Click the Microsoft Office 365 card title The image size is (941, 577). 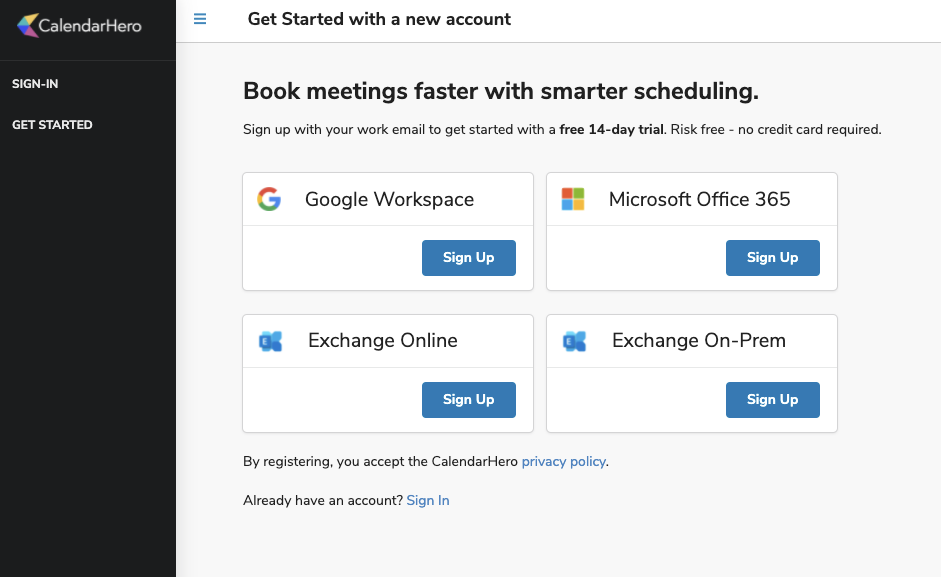(699, 199)
